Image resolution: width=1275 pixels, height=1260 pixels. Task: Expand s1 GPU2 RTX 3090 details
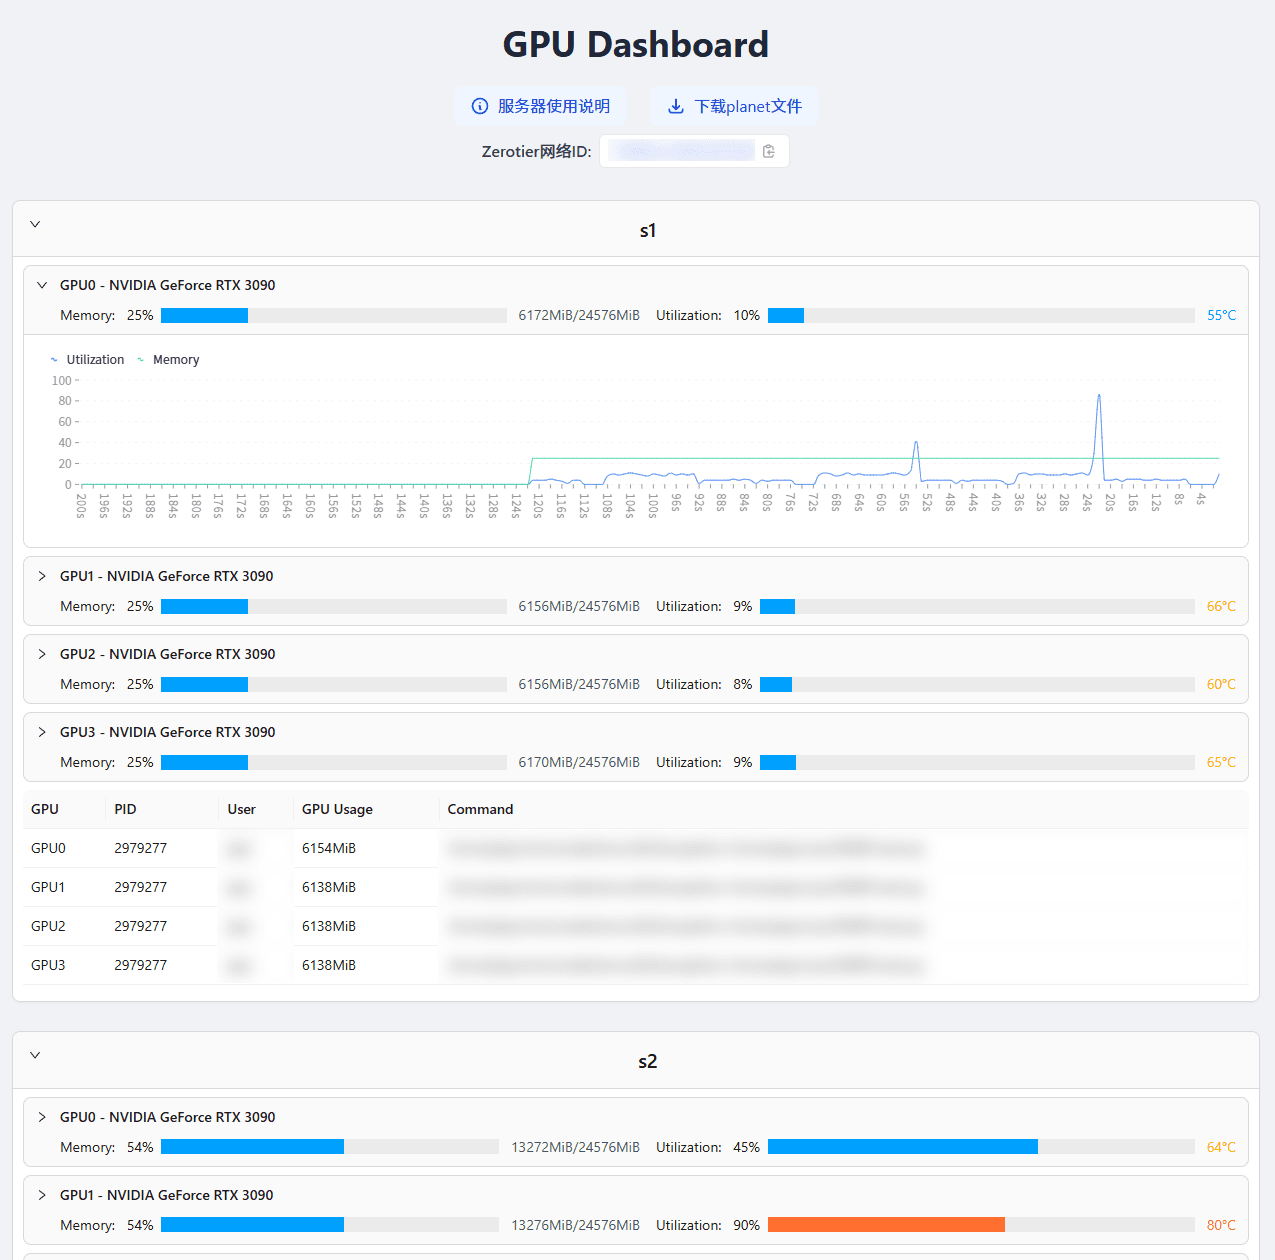pyautogui.click(x=42, y=654)
